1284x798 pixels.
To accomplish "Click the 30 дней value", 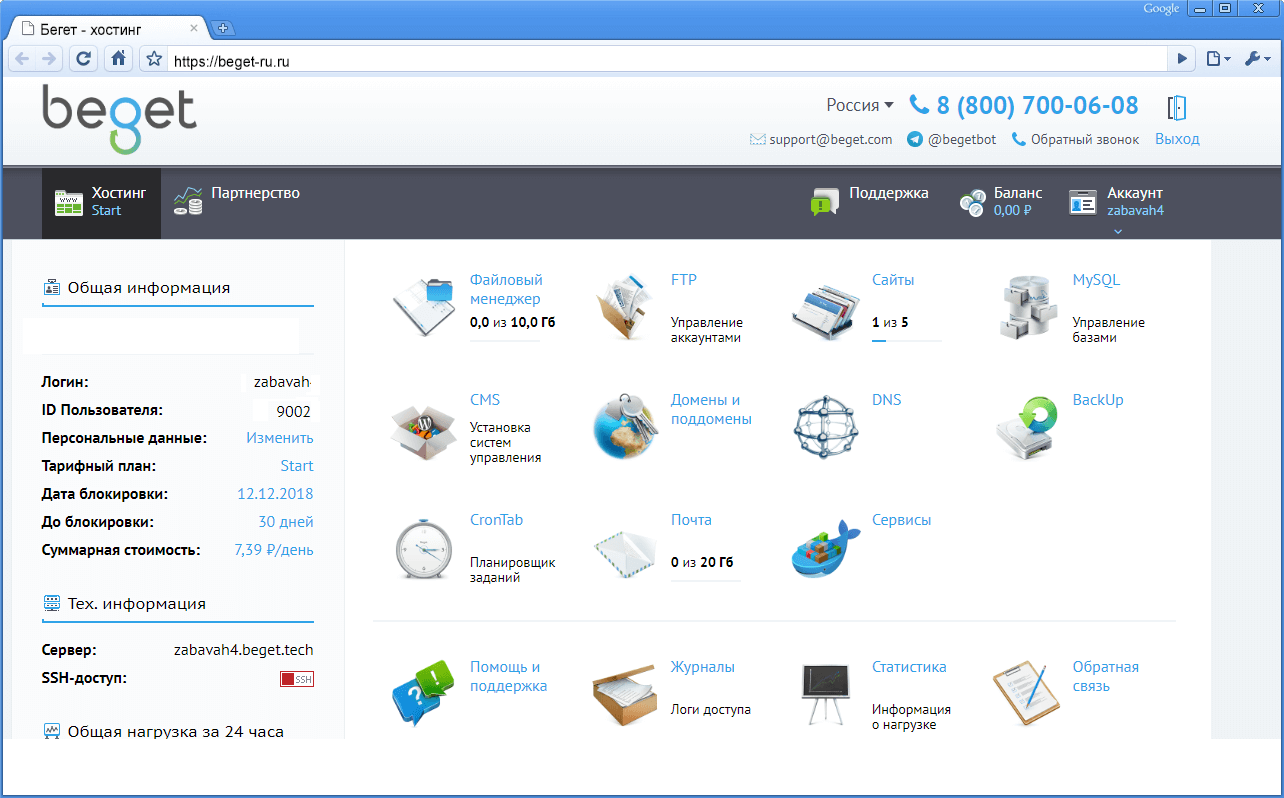I will [286, 522].
